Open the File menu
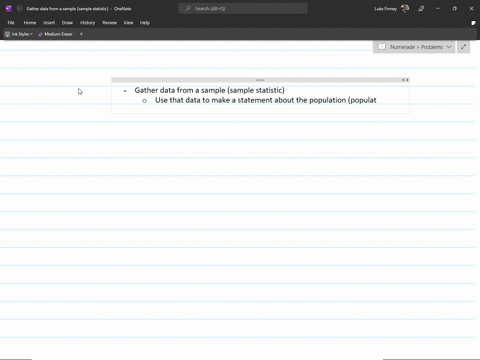480x360 pixels. click(x=11, y=23)
